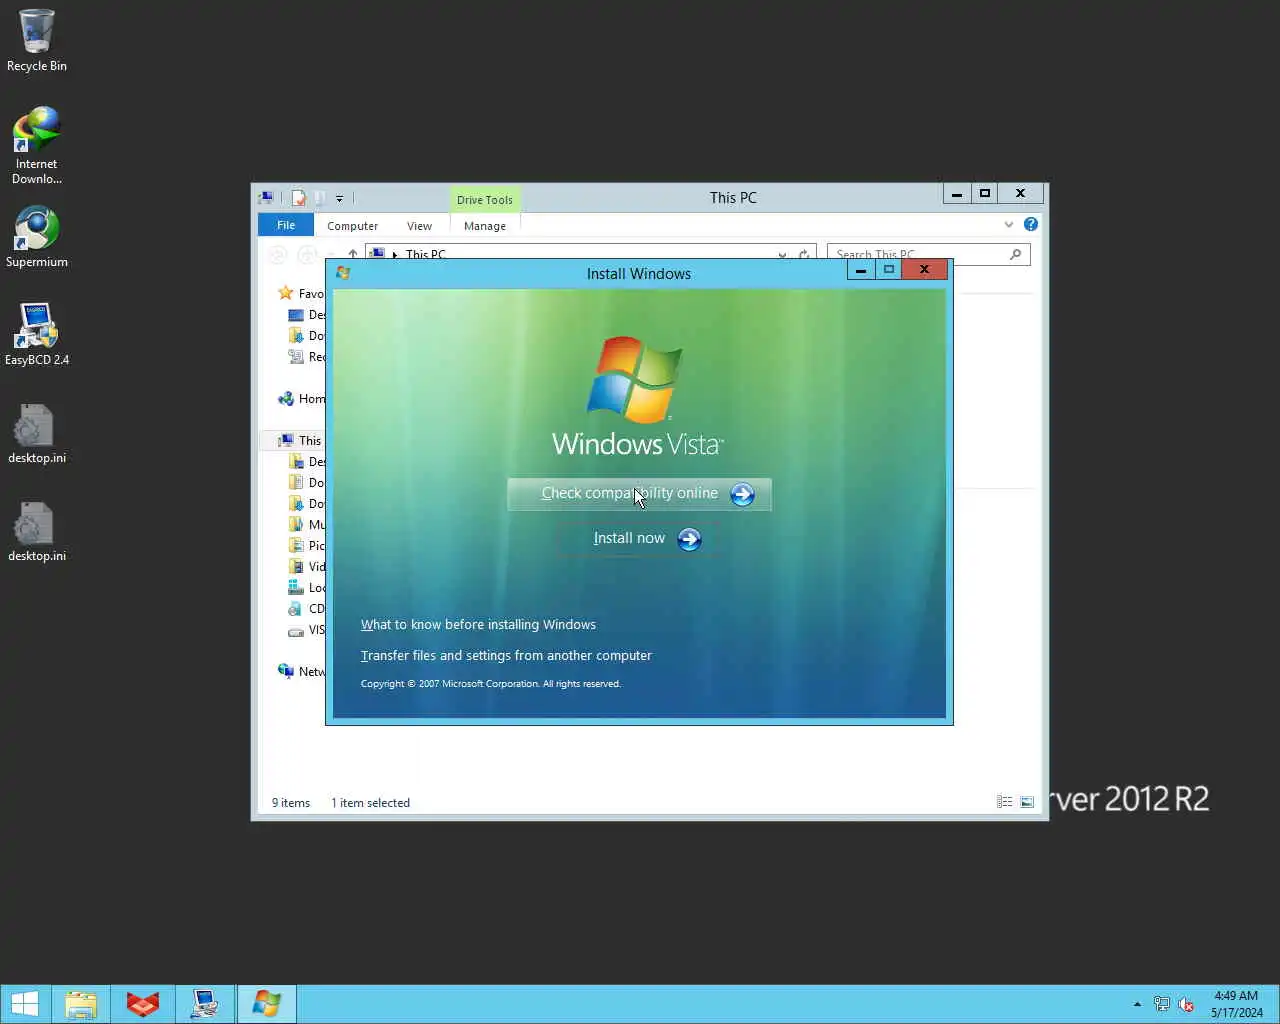Open the computer utility icon on taskbar
This screenshot has height=1024, width=1280.
(205, 1004)
